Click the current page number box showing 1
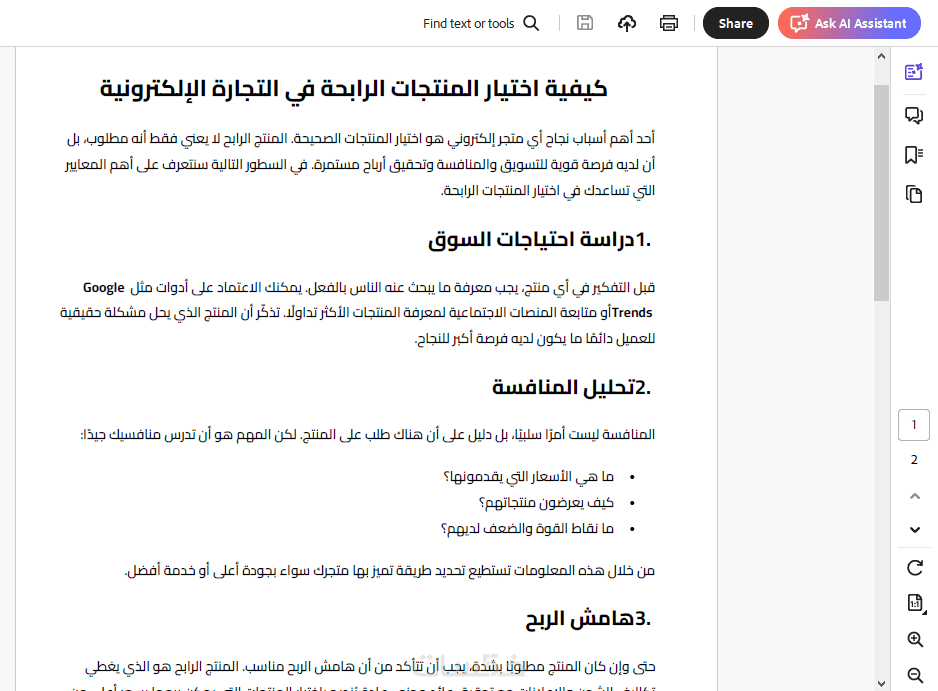Viewport: 938px width, 691px height. click(x=913, y=425)
